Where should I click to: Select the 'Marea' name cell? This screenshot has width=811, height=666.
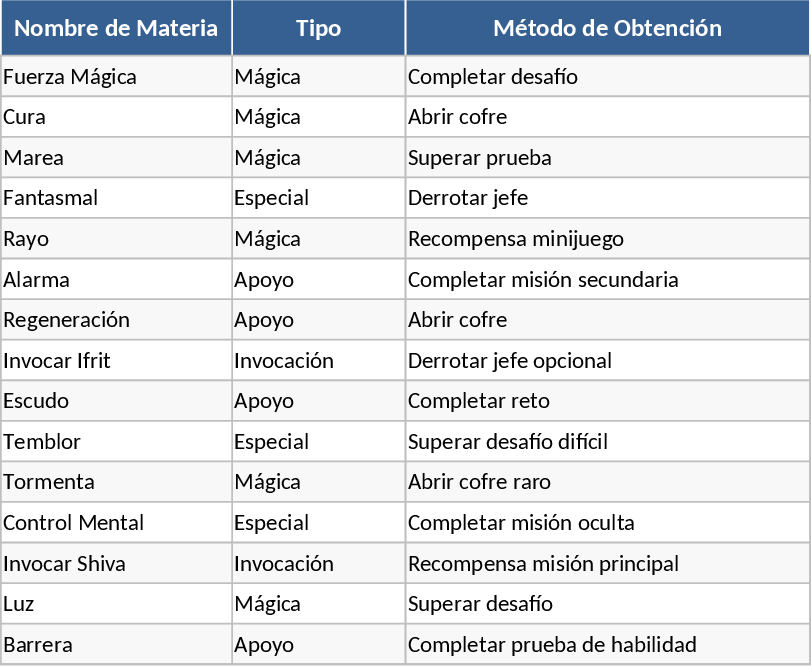tap(33, 158)
